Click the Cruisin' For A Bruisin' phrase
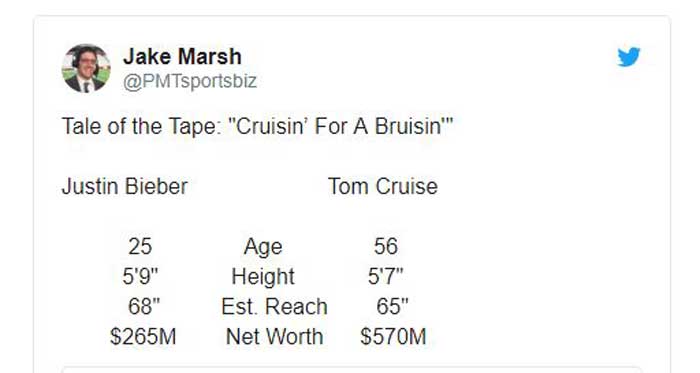Image resolution: width=700 pixels, height=373 pixels. (x=340, y=126)
